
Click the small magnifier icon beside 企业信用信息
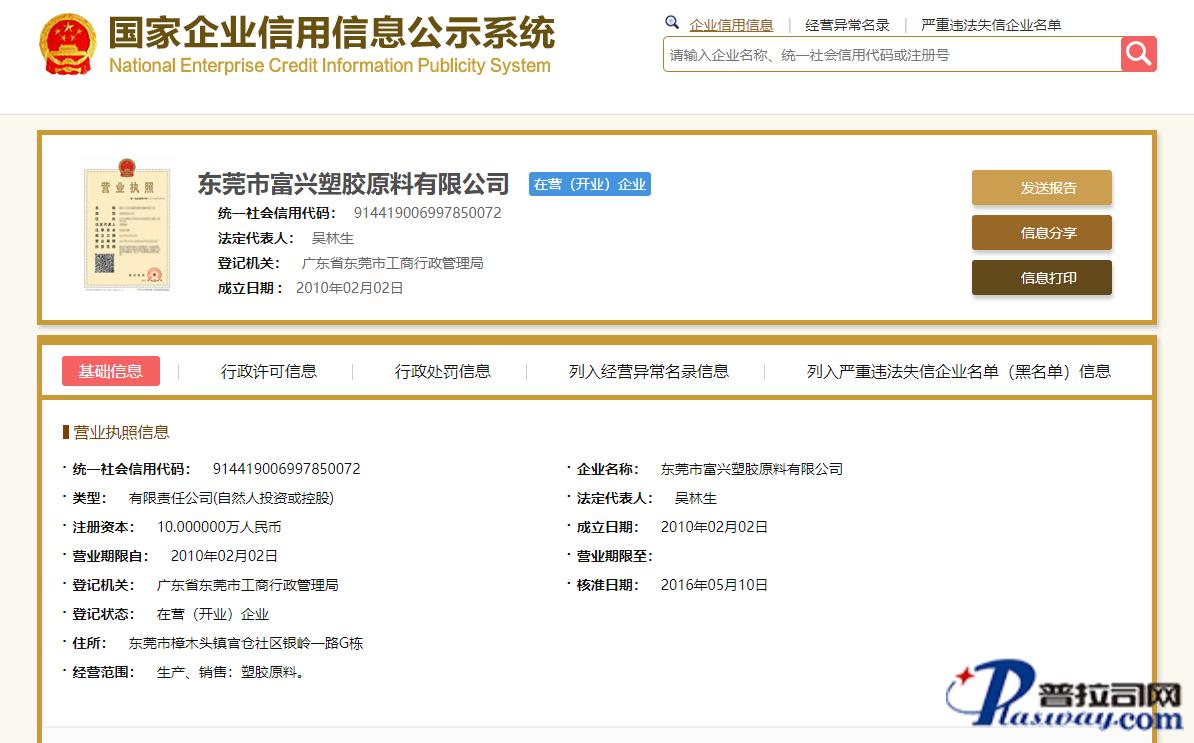(x=672, y=23)
